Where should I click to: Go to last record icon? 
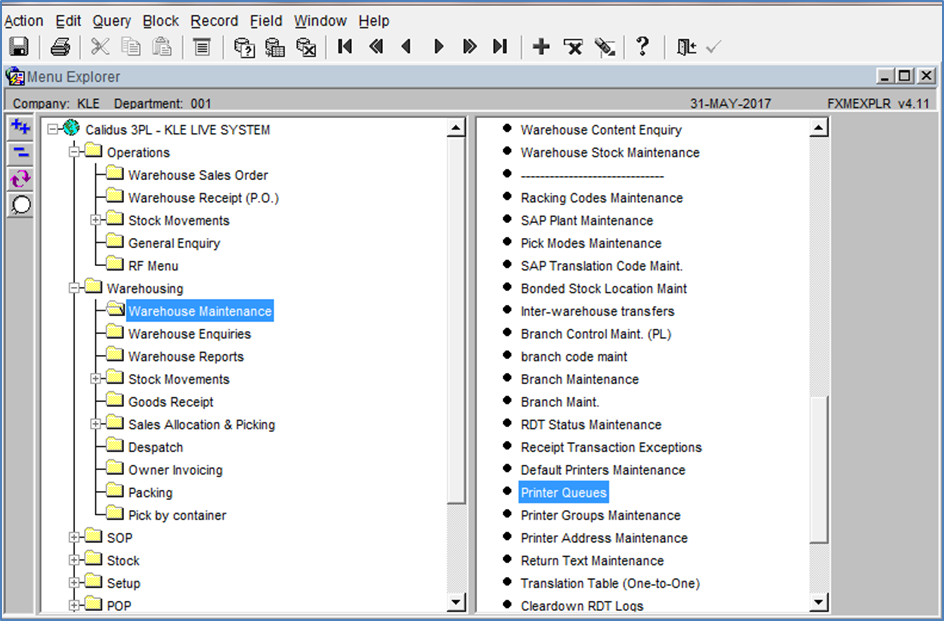point(500,46)
